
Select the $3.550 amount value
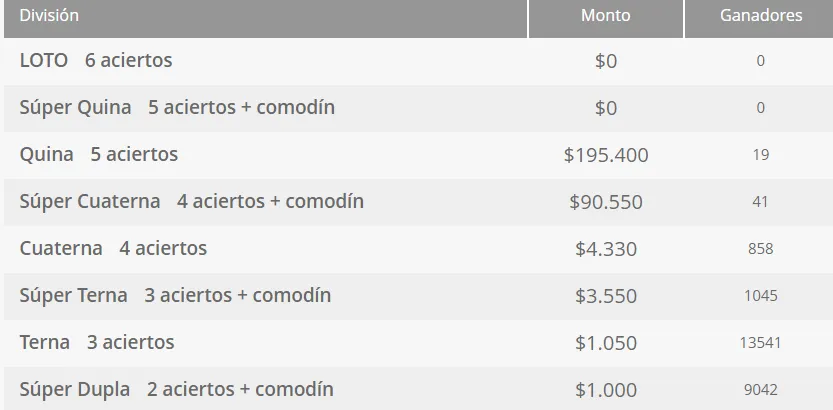click(x=606, y=296)
